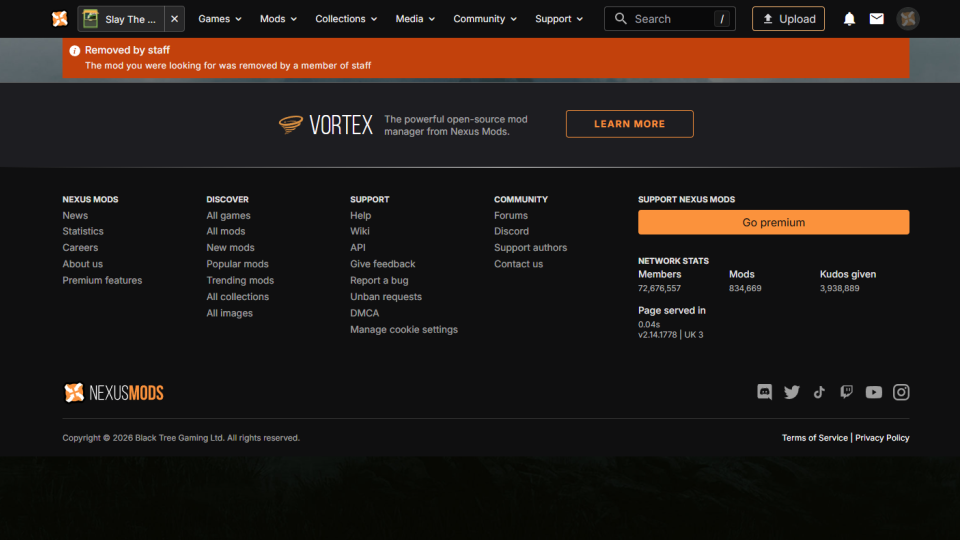Click the Upload button
Screen dimensions: 960x540
click(x=788, y=19)
